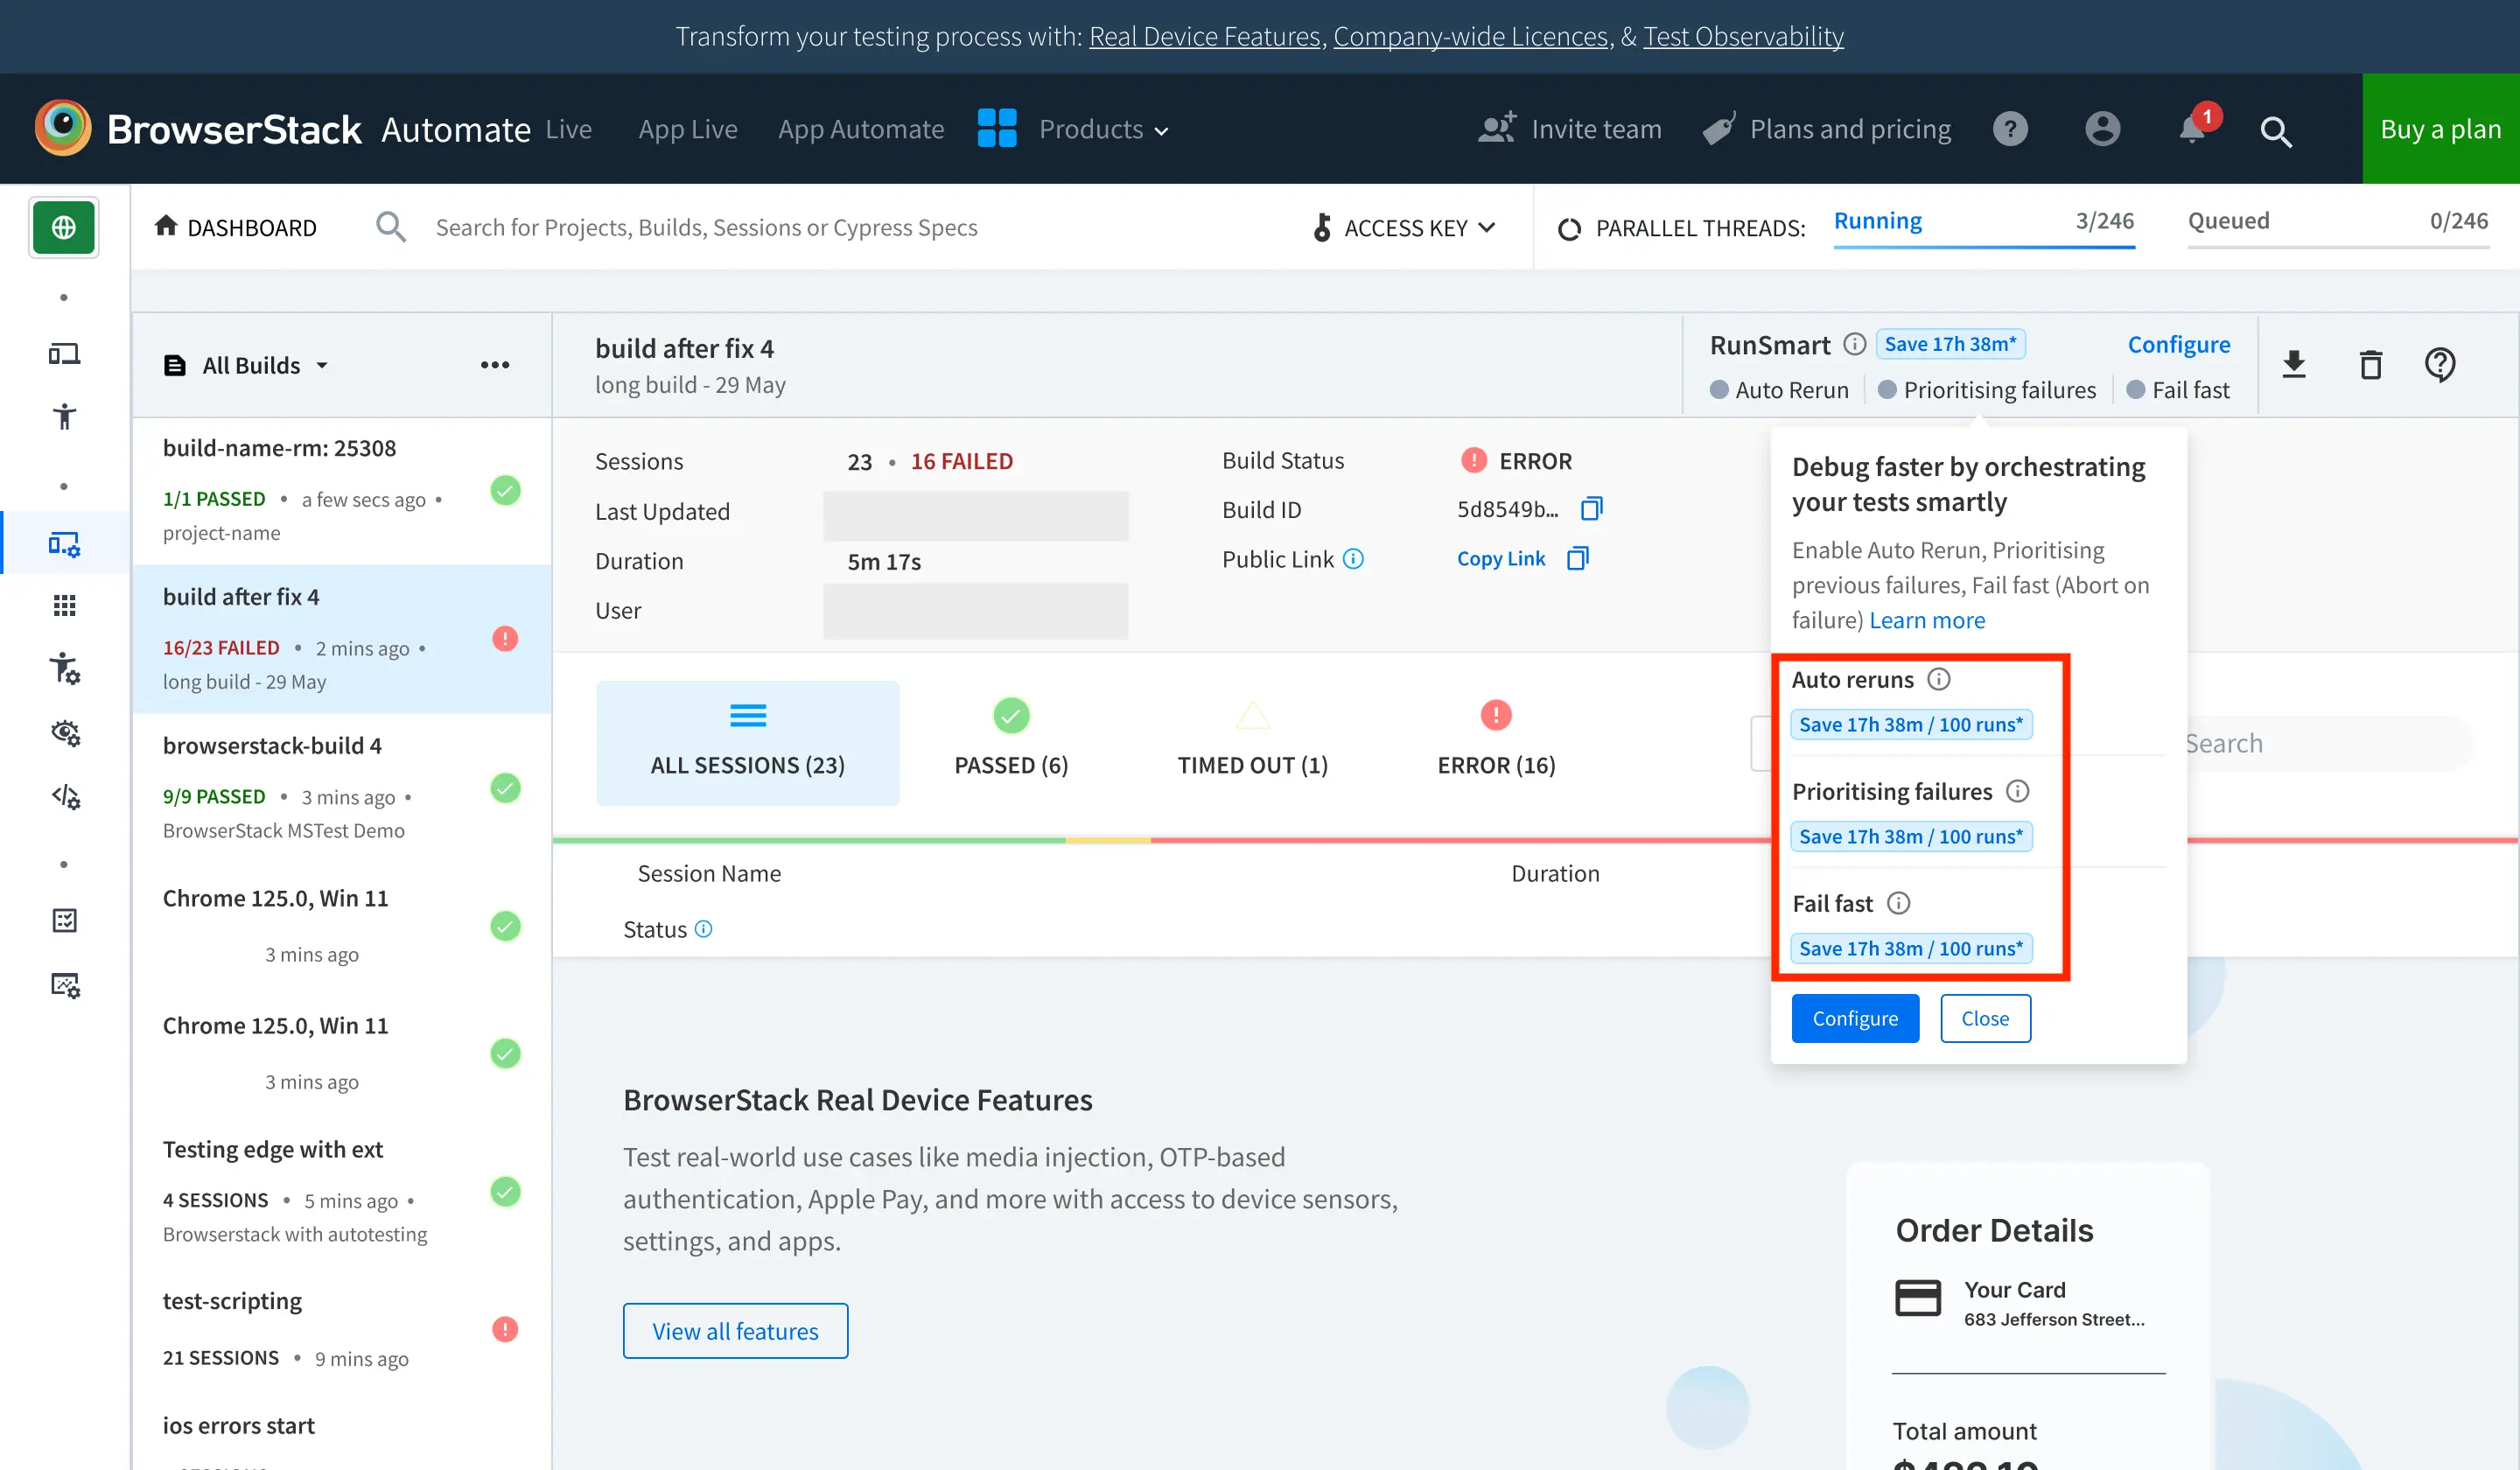This screenshot has height=1470, width=2520.
Task: Click the accessibility testing sidebar icon
Action: (65, 416)
